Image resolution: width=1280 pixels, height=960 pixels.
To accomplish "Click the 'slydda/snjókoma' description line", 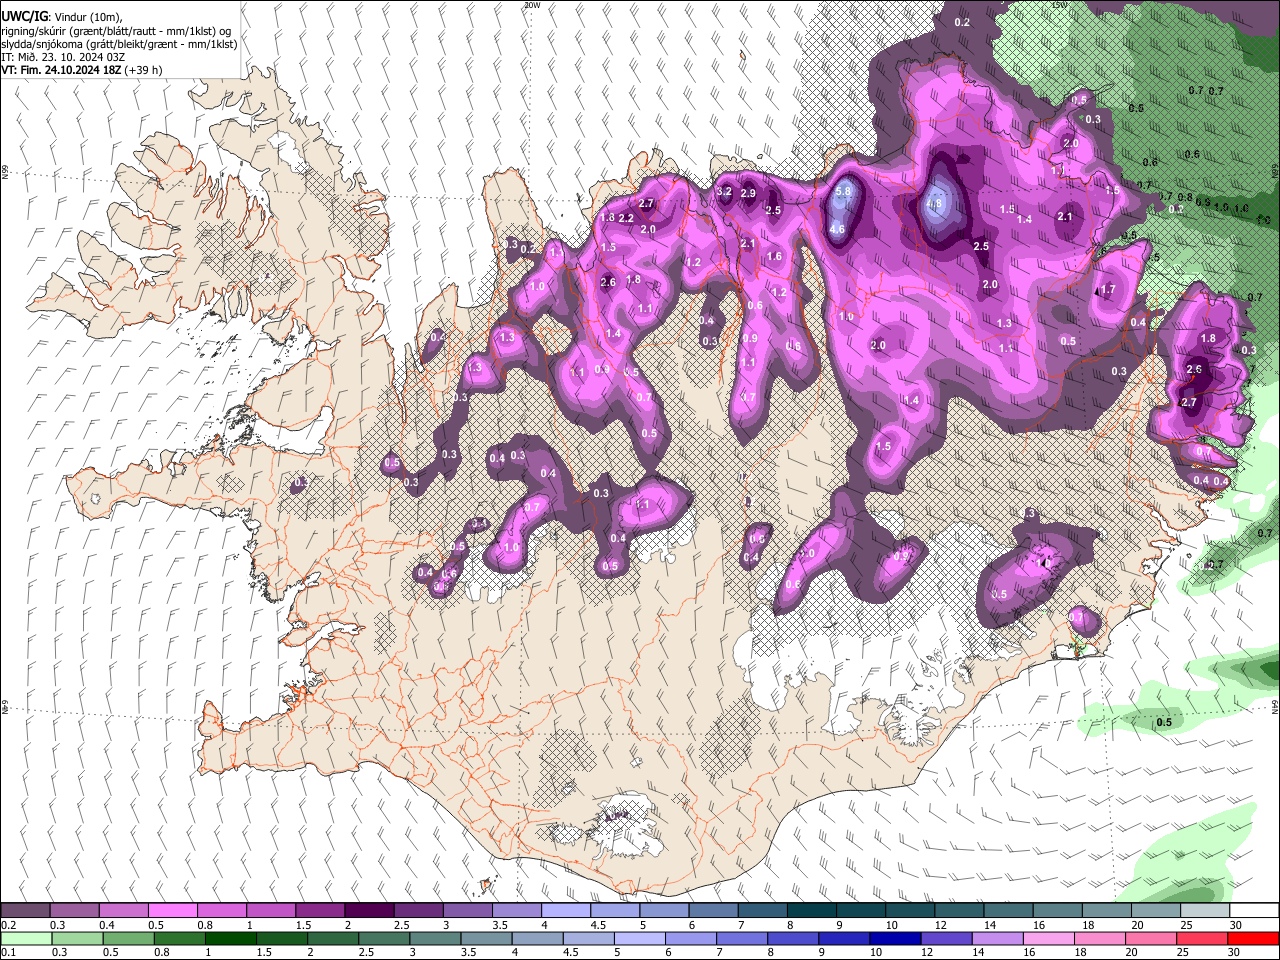I will 119,44.
